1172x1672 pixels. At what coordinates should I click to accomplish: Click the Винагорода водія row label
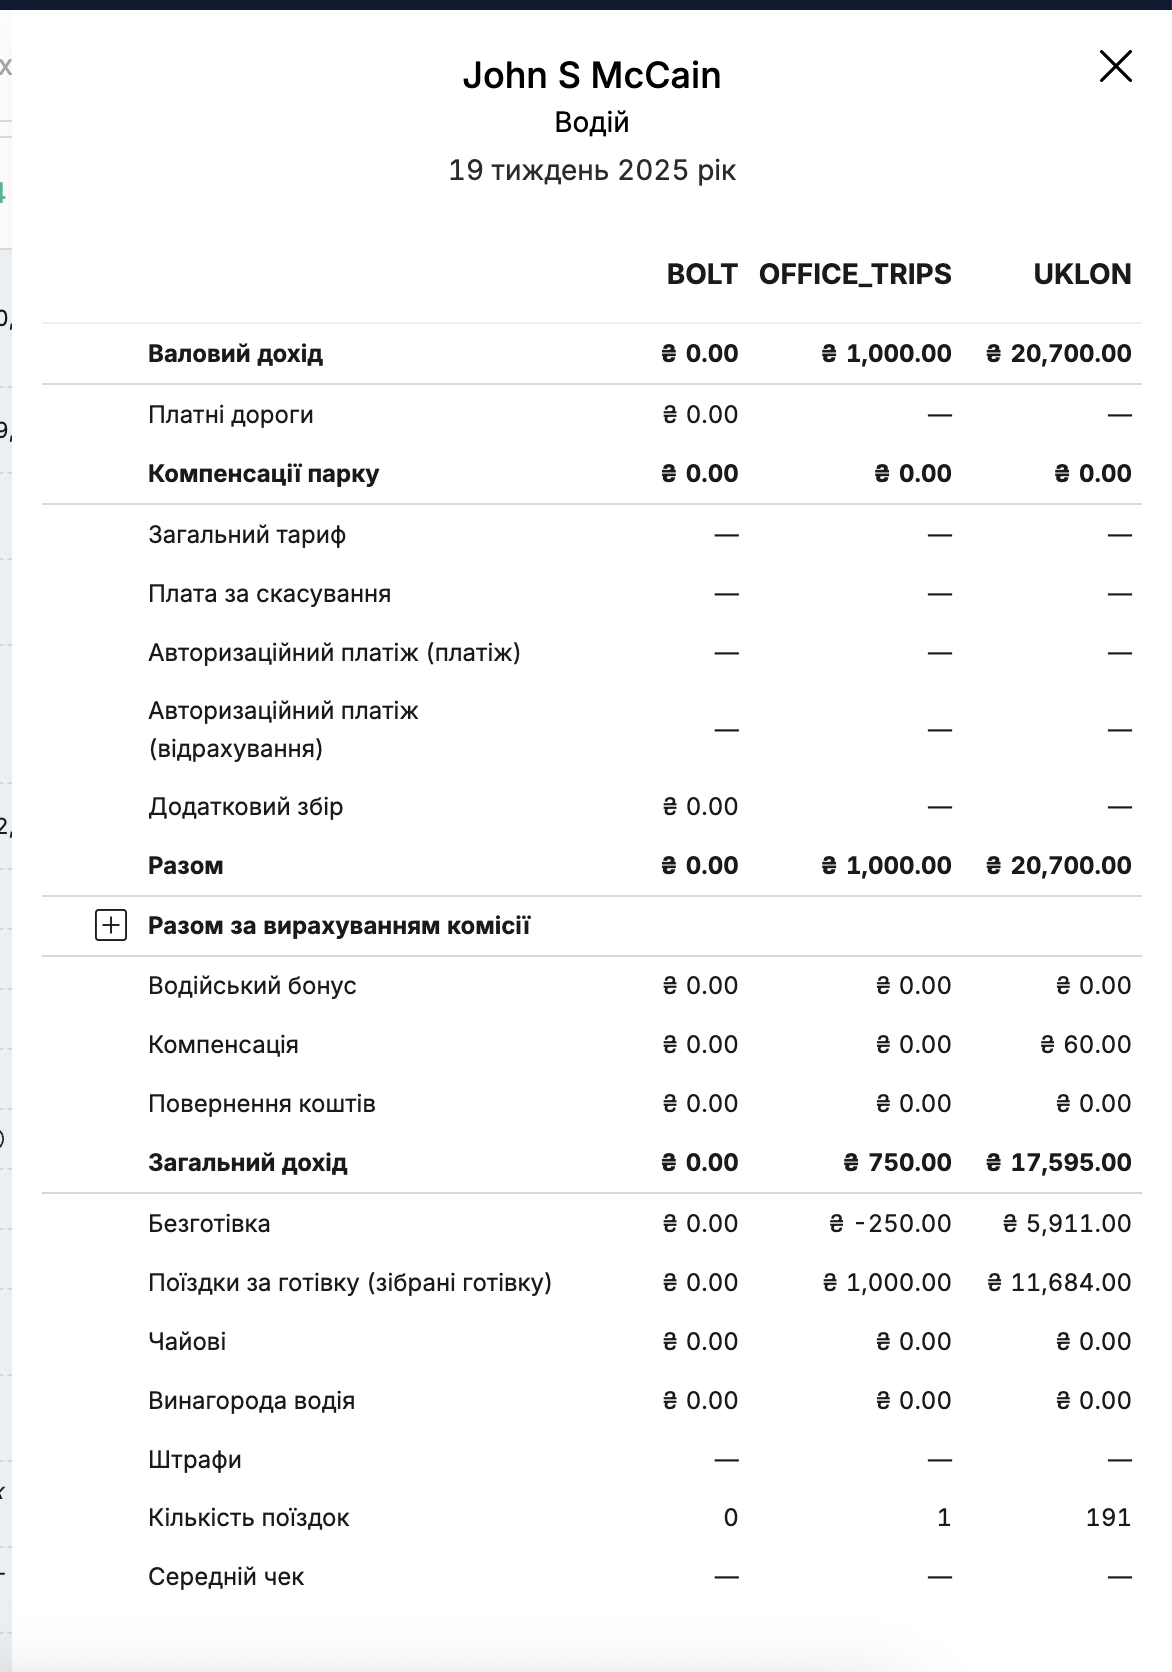click(252, 1400)
